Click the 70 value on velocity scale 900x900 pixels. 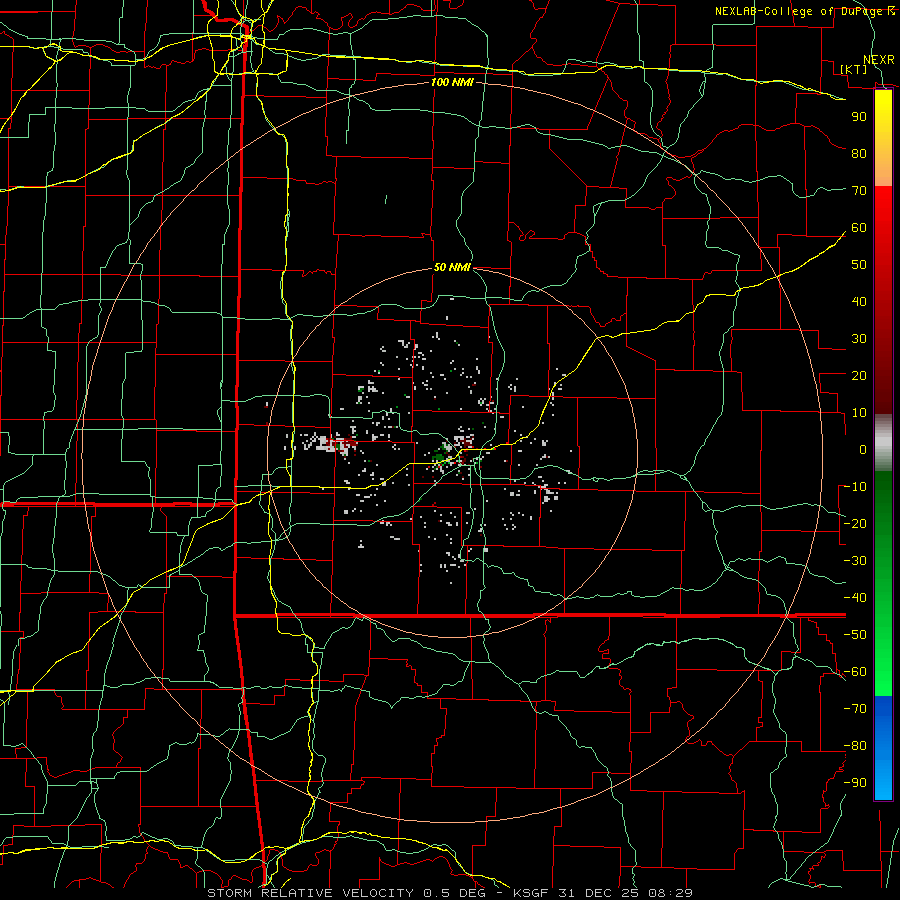point(859,191)
